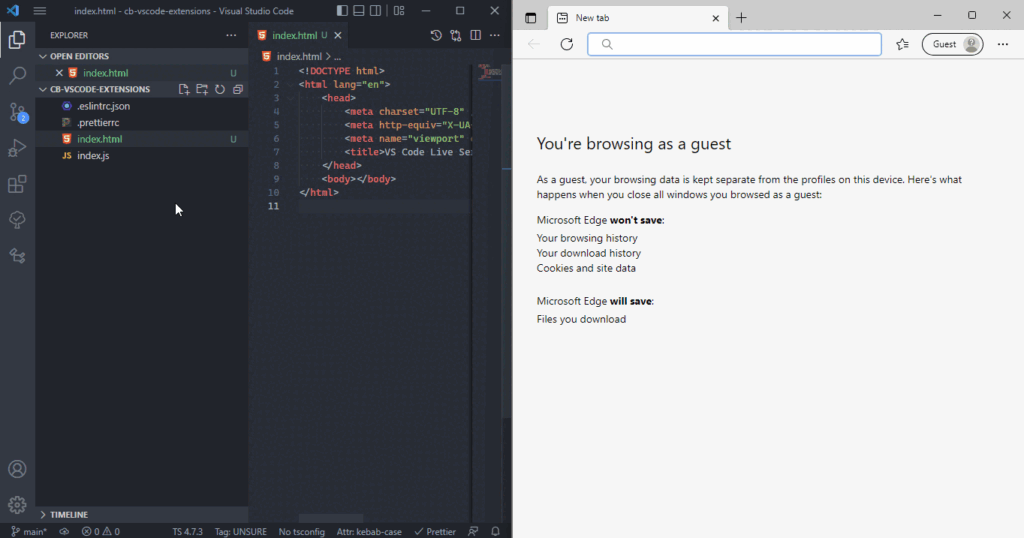Click the code minimap in the editor

pyautogui.click(x=490, y=72)
